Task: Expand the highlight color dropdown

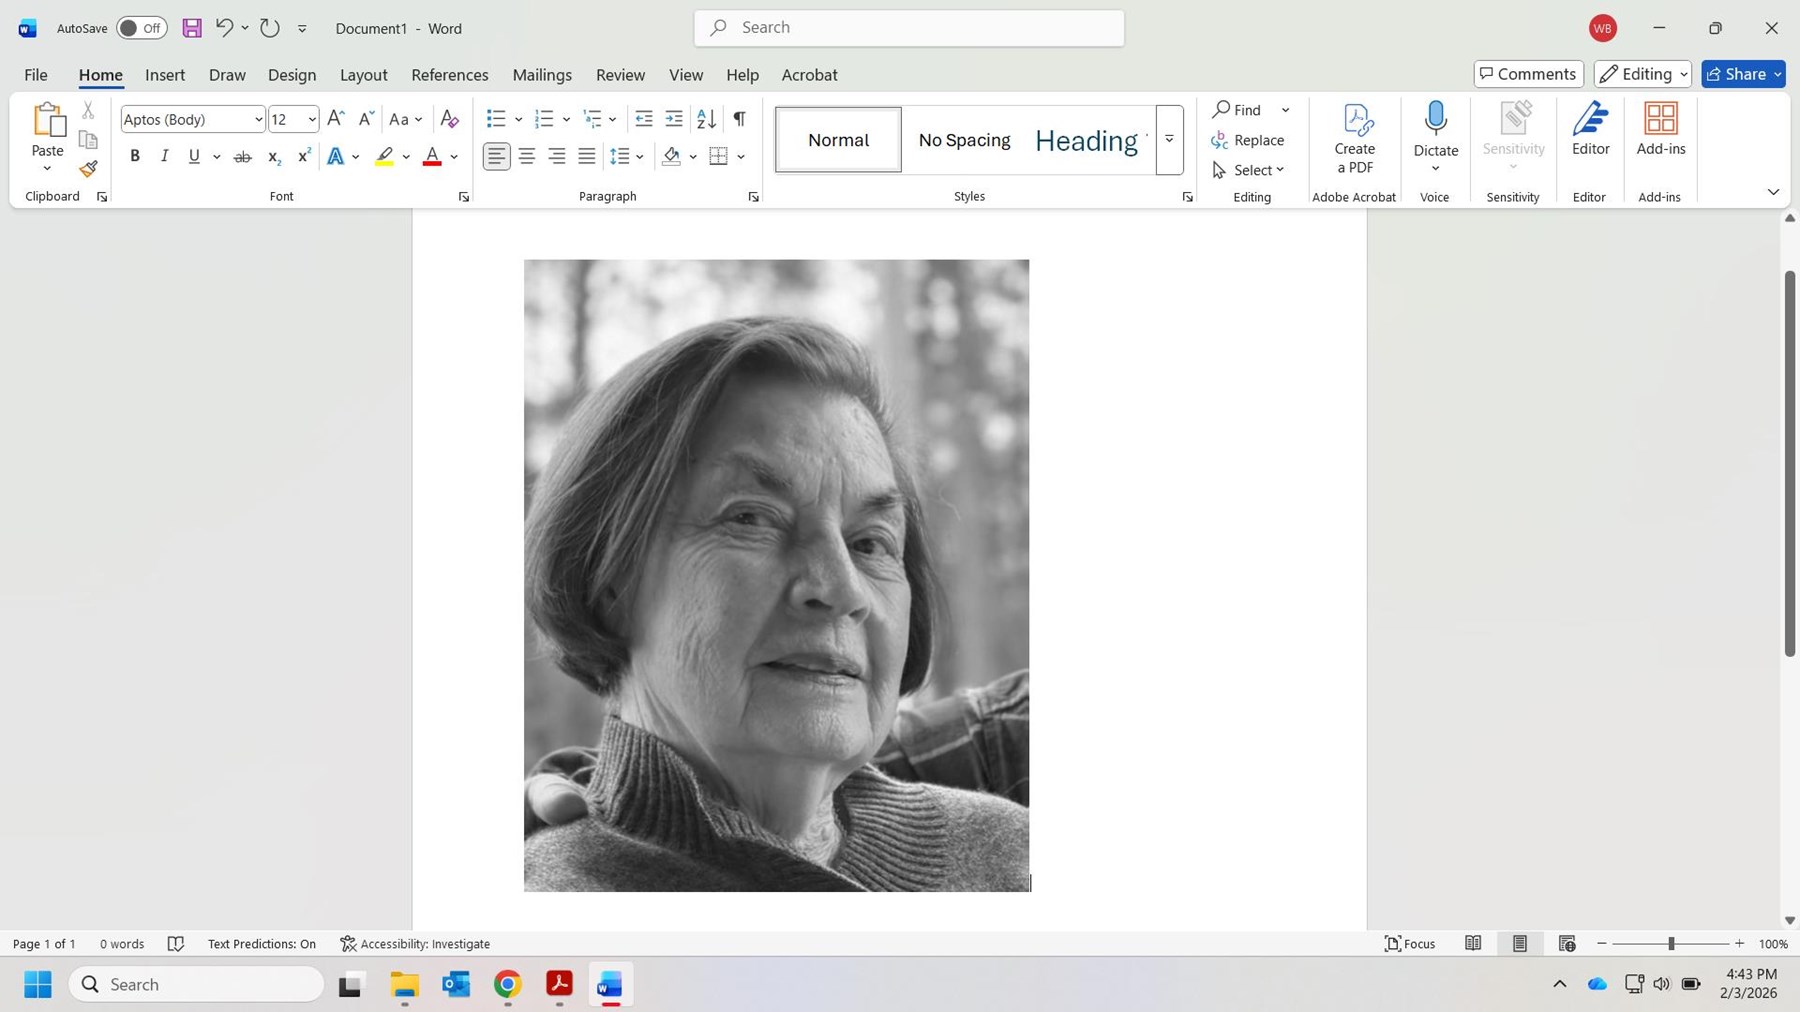Action: coord(405,156)
